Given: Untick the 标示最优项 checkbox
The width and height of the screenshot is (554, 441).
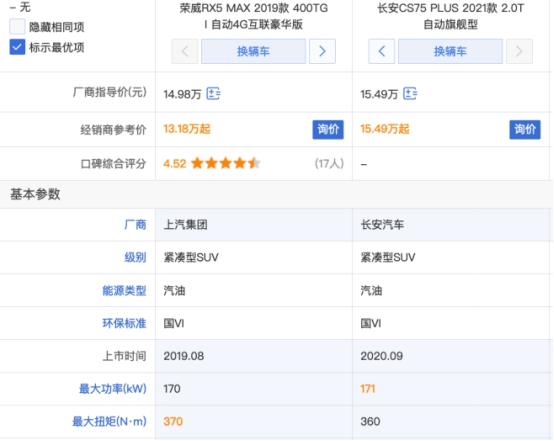Looking at the screenshot, I should pyautogui.click(x=17, y=47).
